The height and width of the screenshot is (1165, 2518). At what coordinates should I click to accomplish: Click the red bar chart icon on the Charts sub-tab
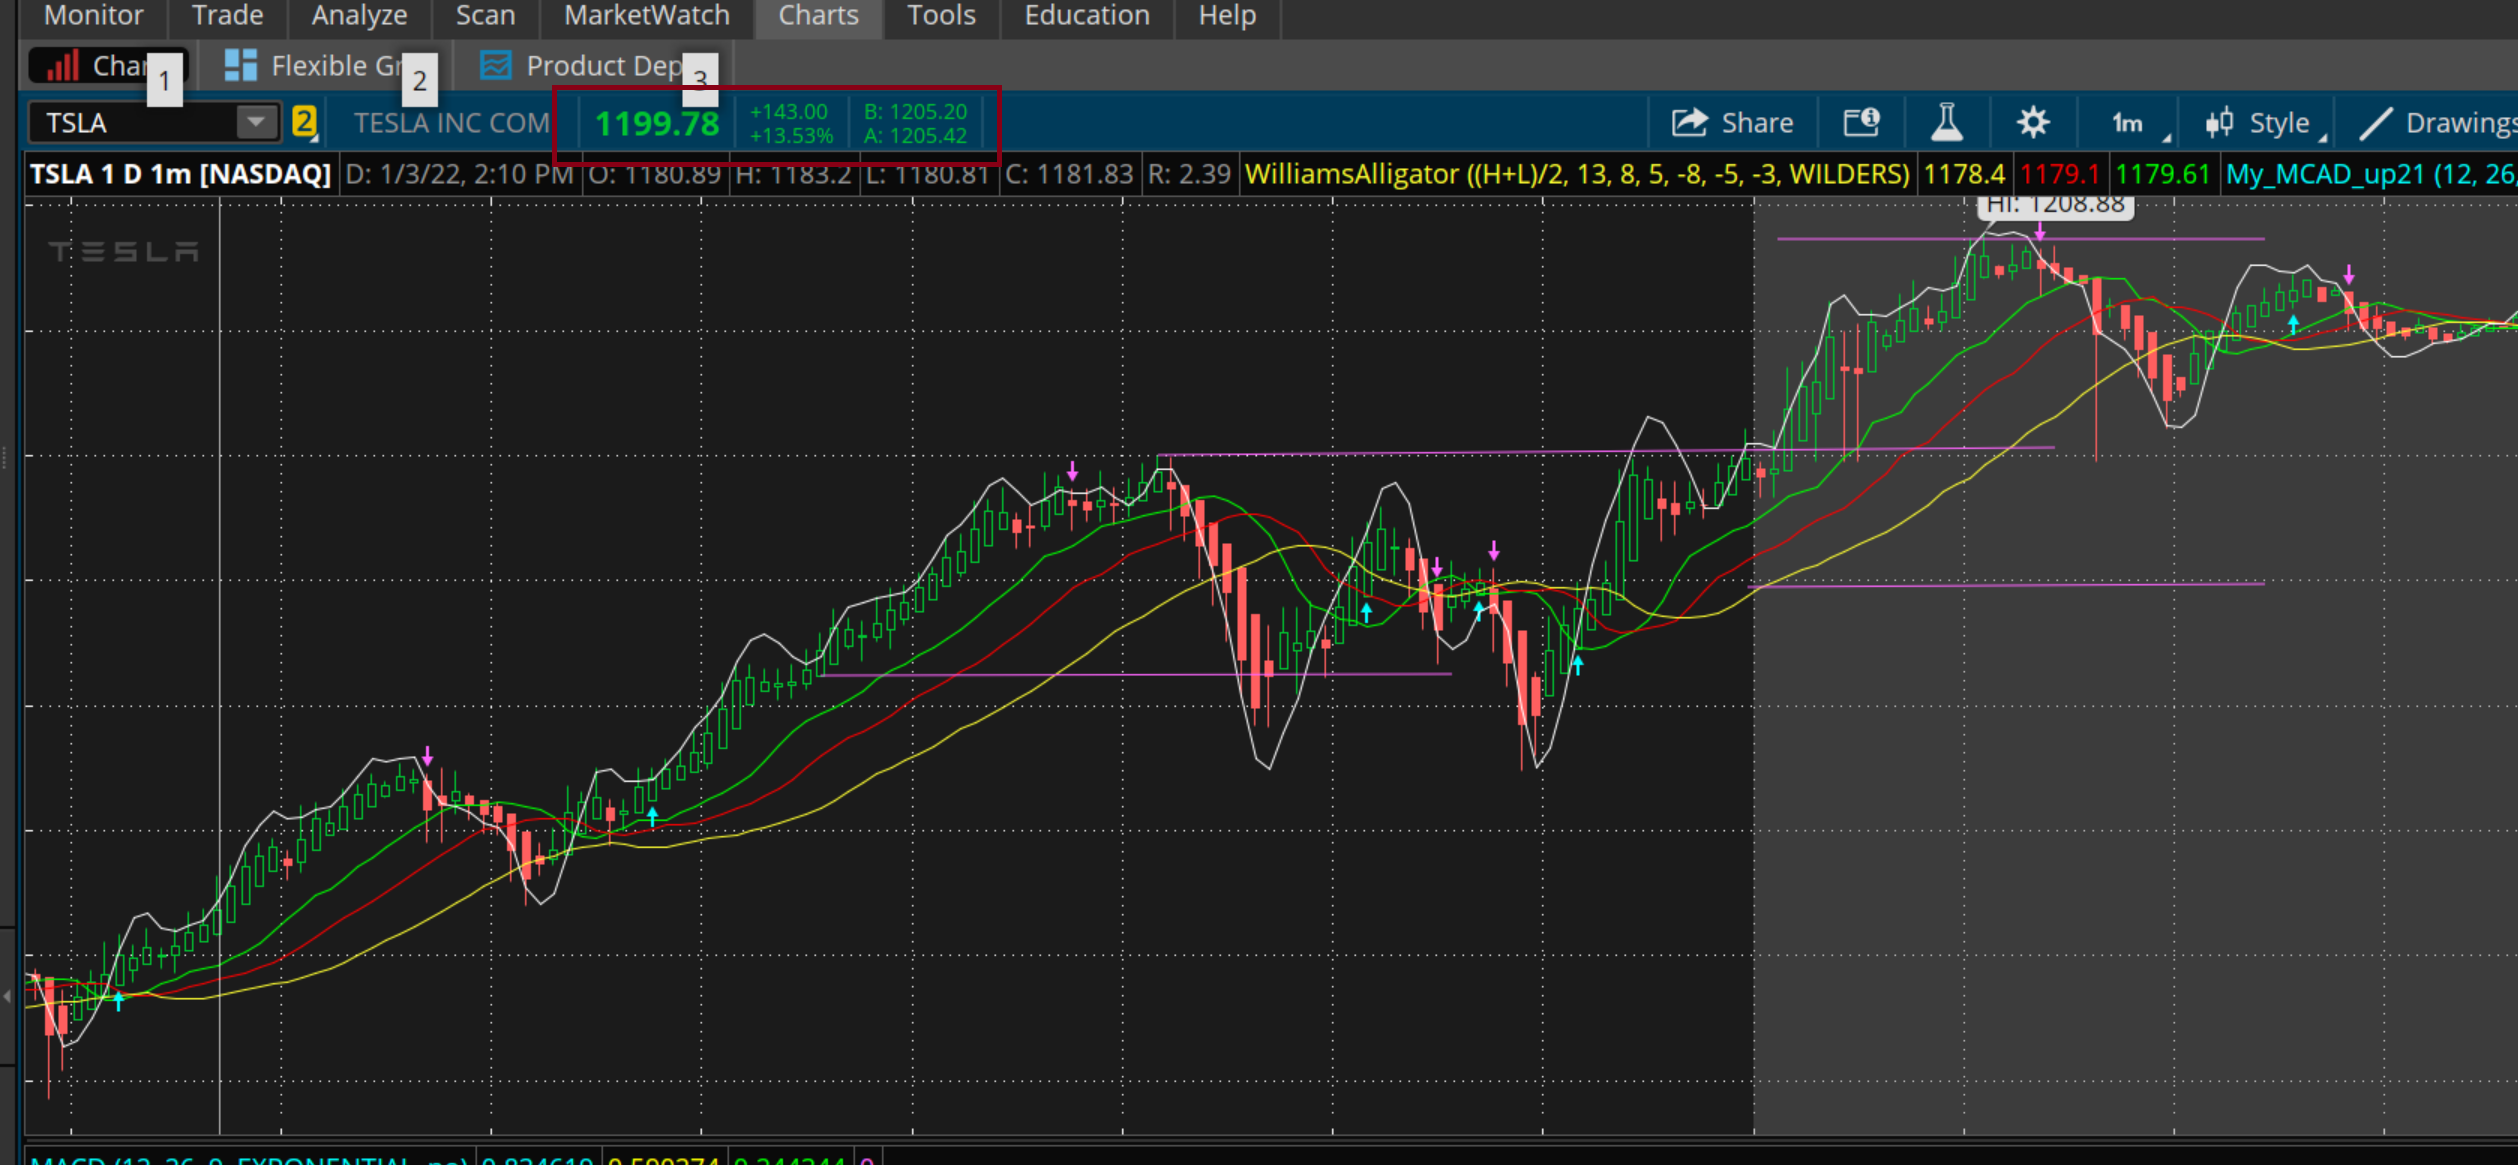[x=62, y=66]
